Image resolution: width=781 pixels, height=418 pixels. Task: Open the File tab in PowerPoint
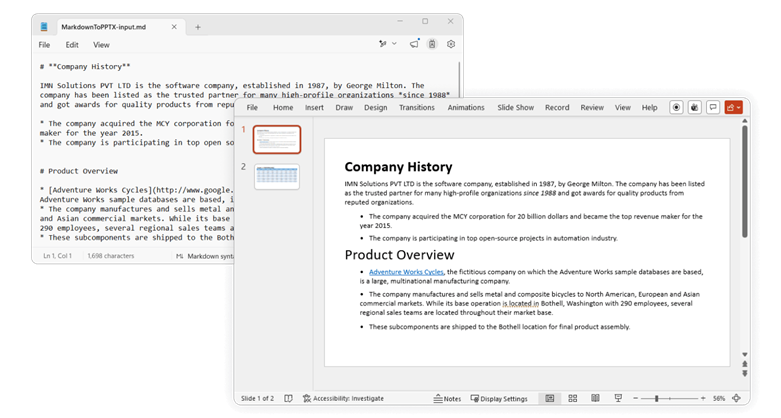pyautogui.click(x=253, y=108)
